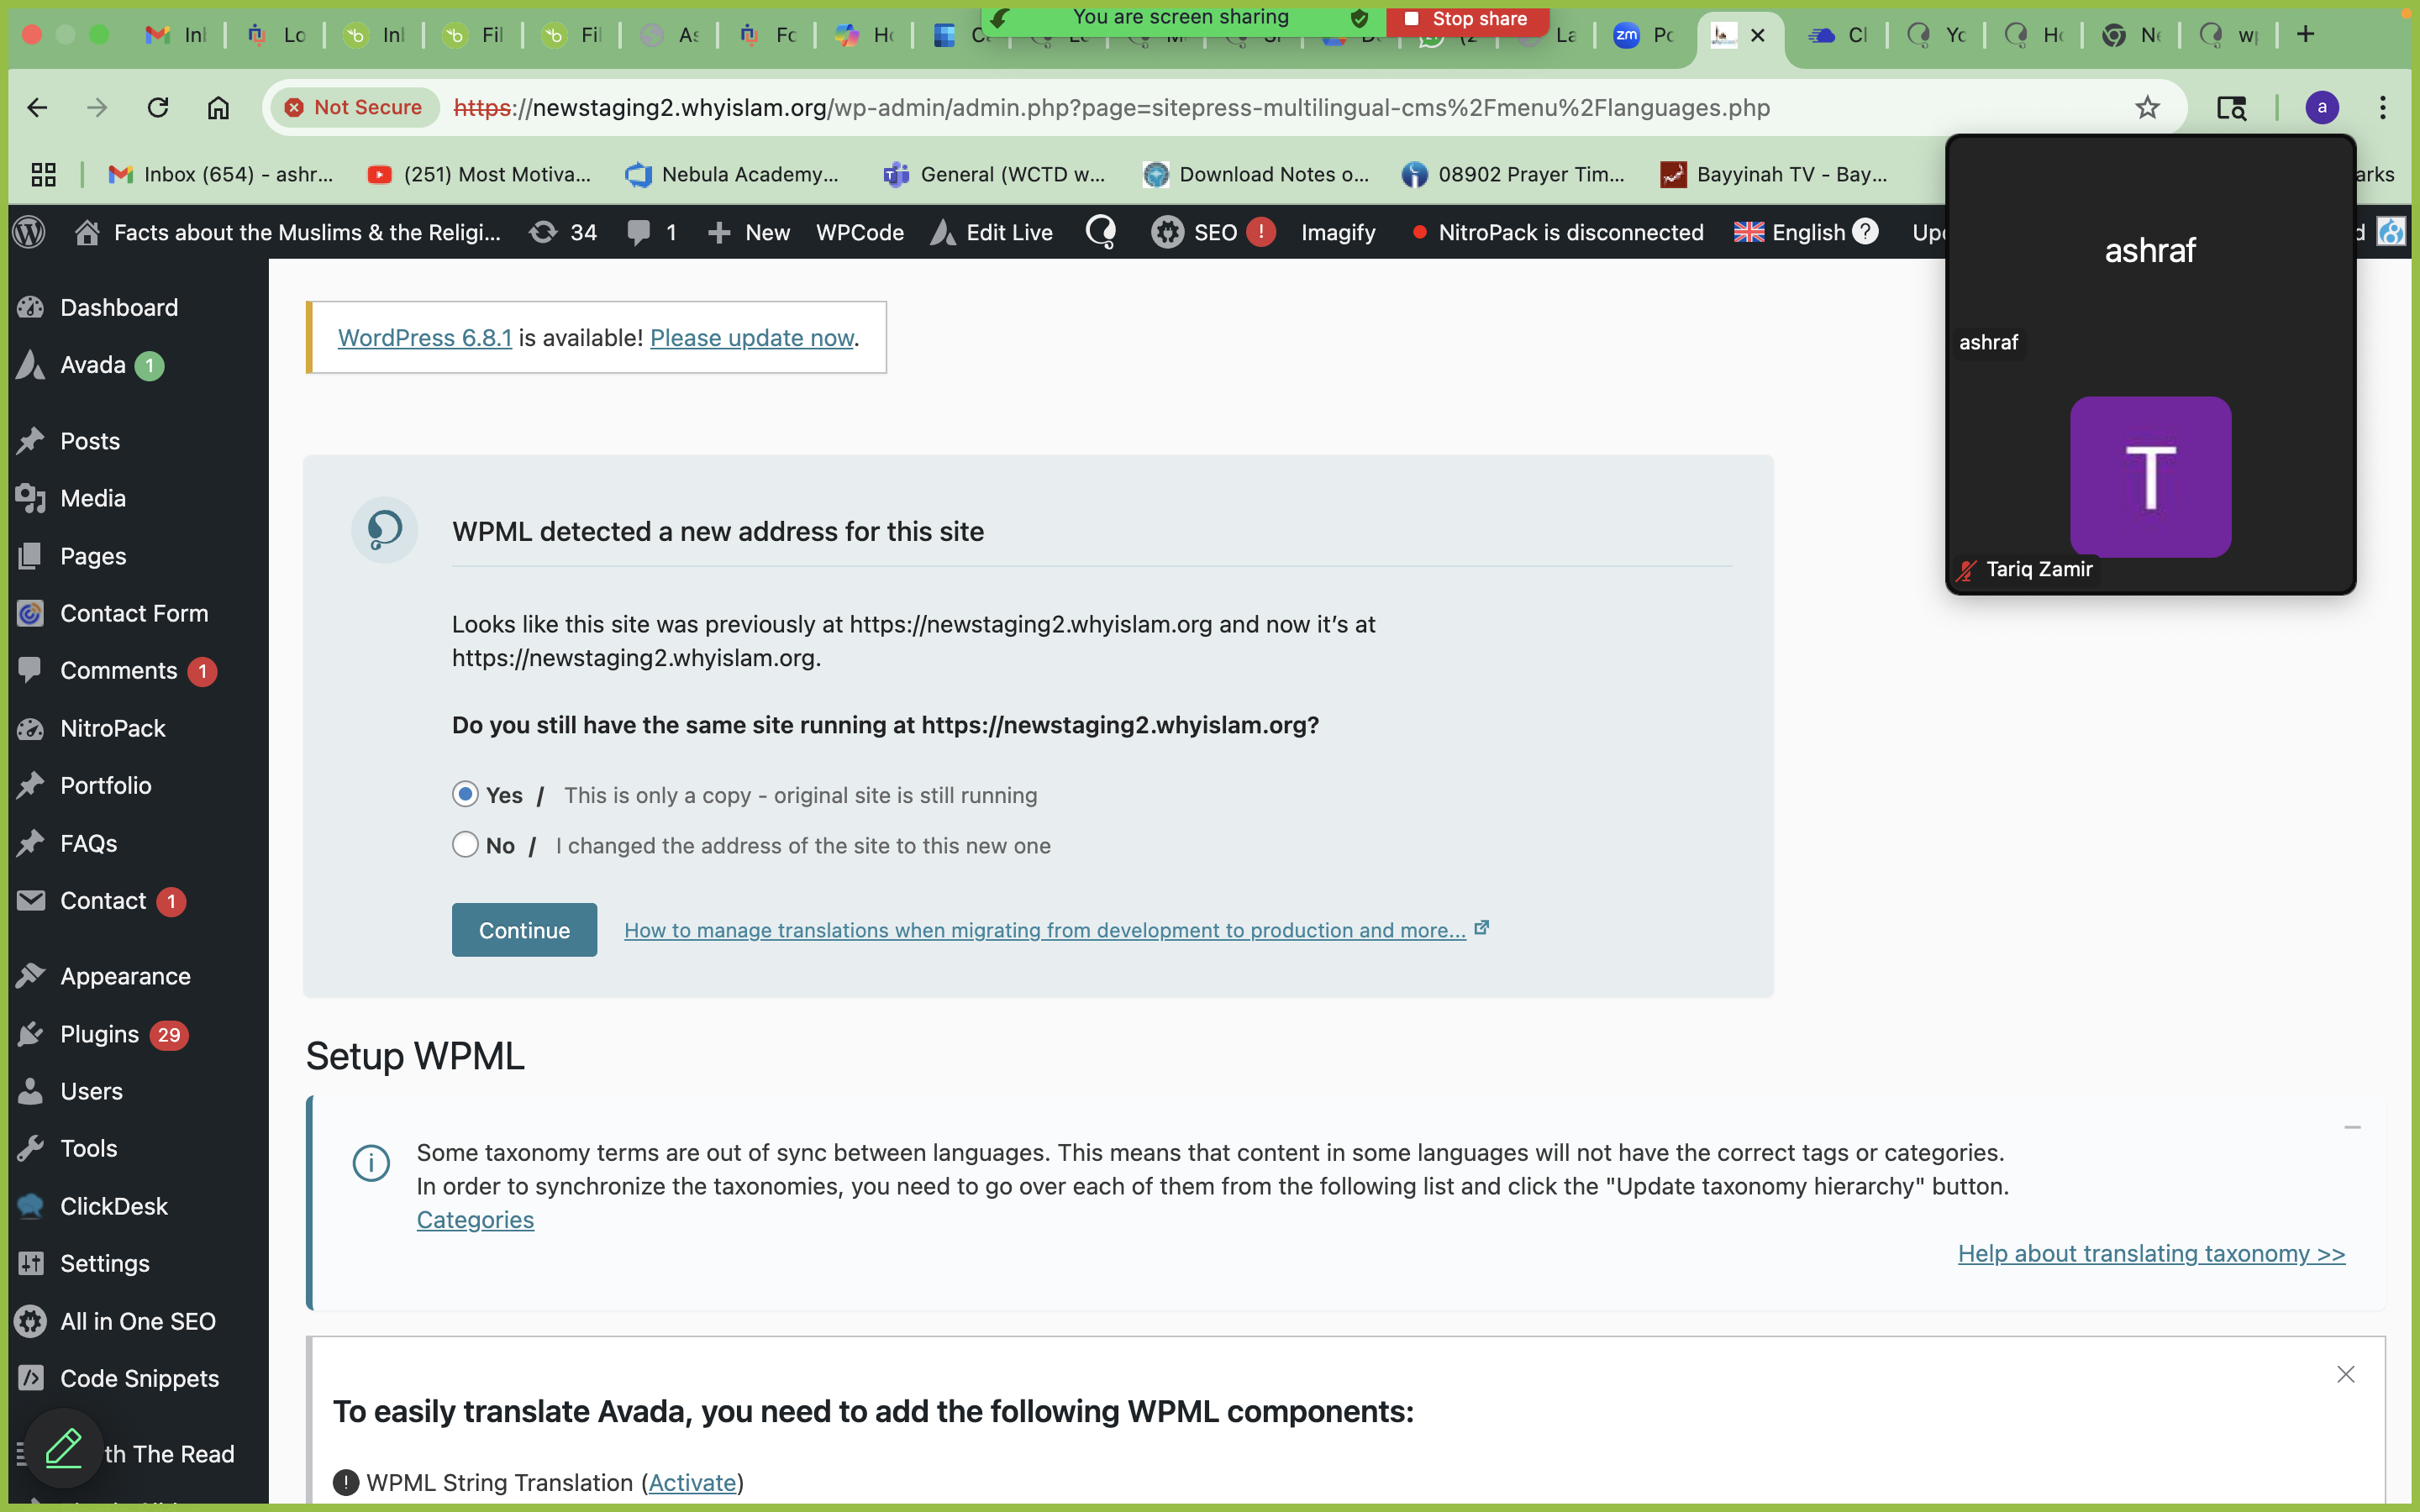The height and width of the screenshot is (1512, 2420).
Task: Click the Continue button
Action: (x=524, y=930)
